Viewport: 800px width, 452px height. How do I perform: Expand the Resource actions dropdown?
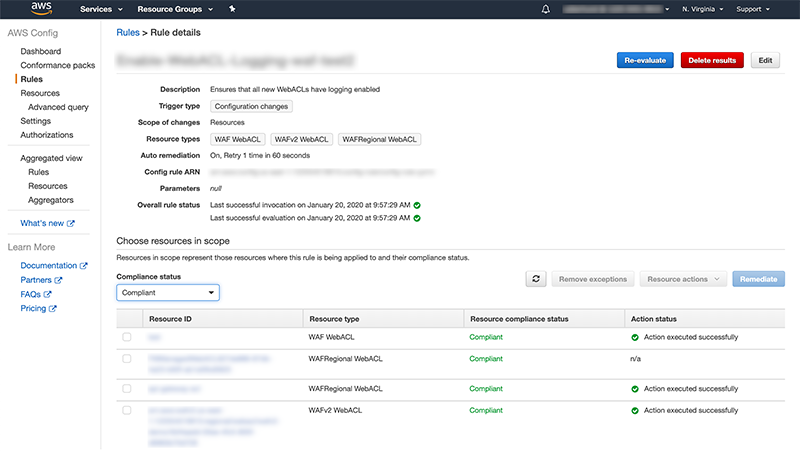[x=683, y=279]
